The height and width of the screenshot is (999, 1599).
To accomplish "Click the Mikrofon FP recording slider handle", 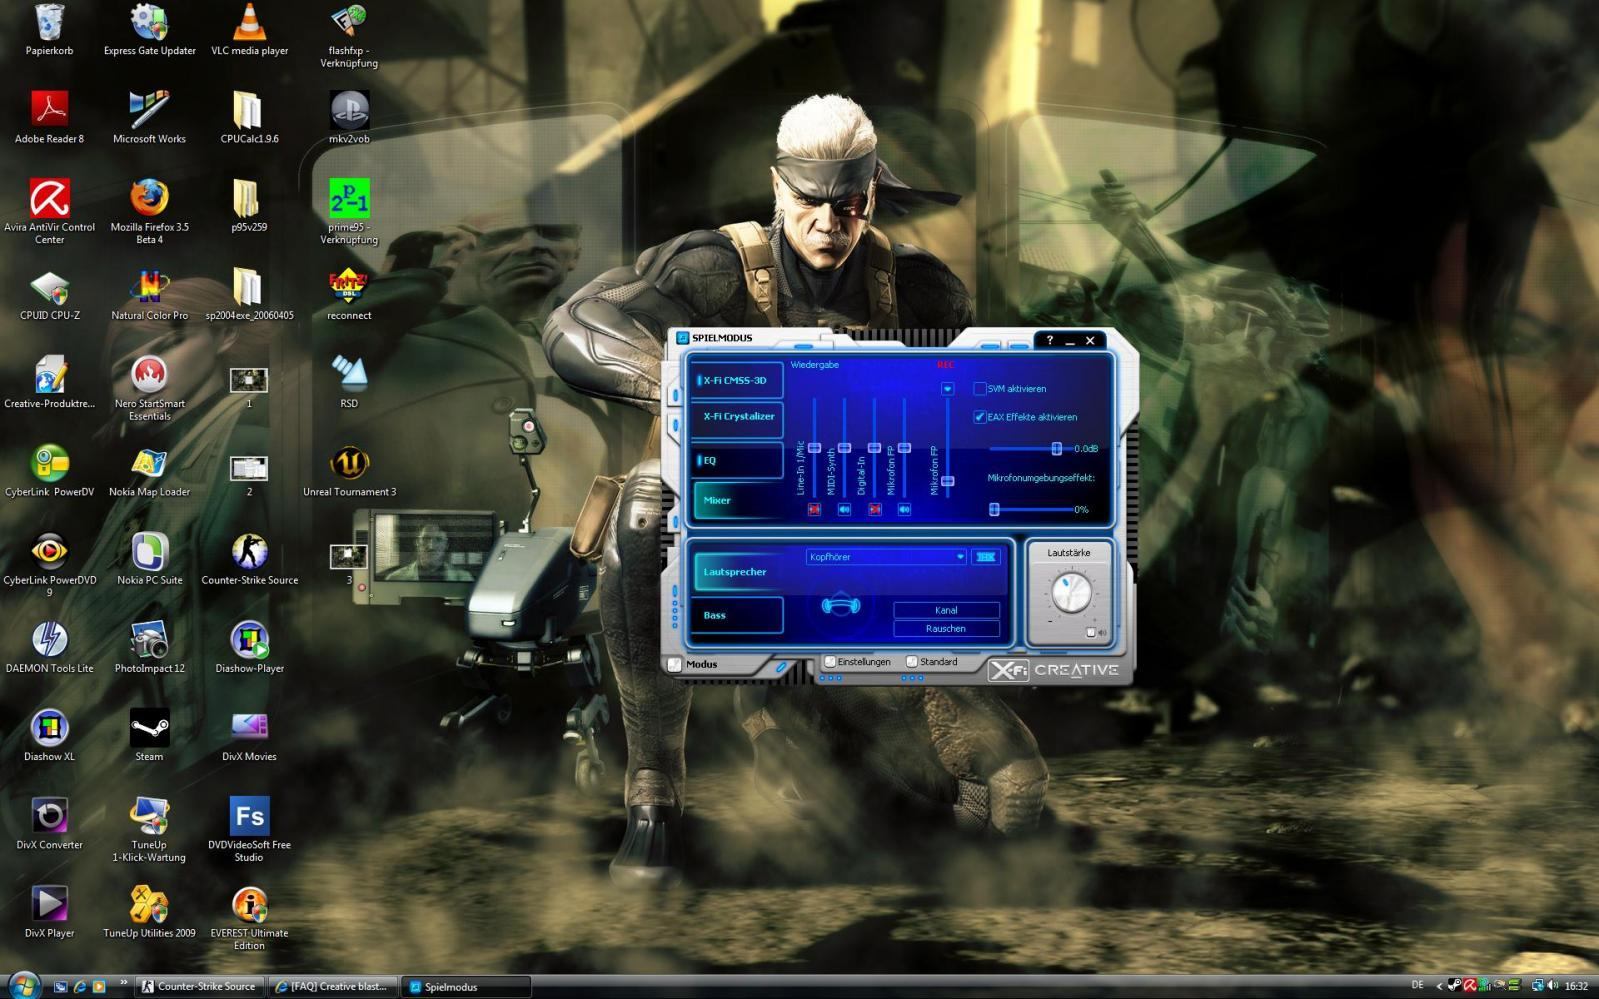I will (x=947, y=481).
